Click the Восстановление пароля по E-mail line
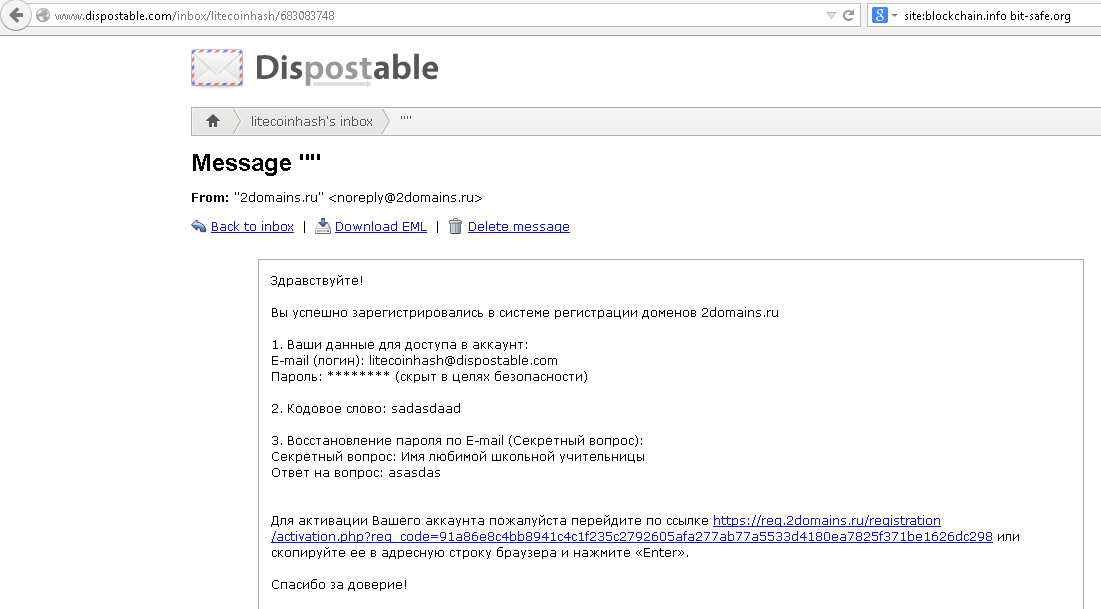 (x=457, y=440)
